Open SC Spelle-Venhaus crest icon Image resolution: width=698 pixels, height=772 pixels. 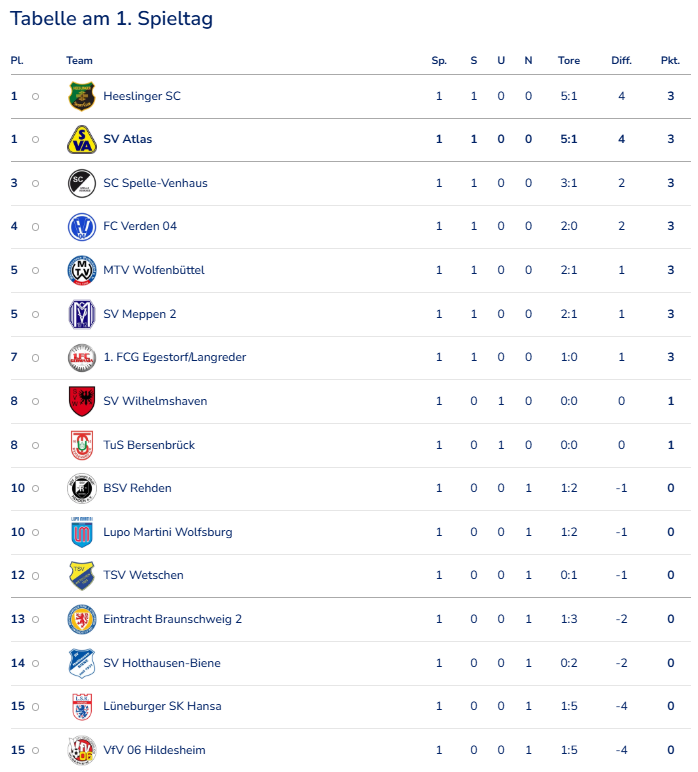82,183
